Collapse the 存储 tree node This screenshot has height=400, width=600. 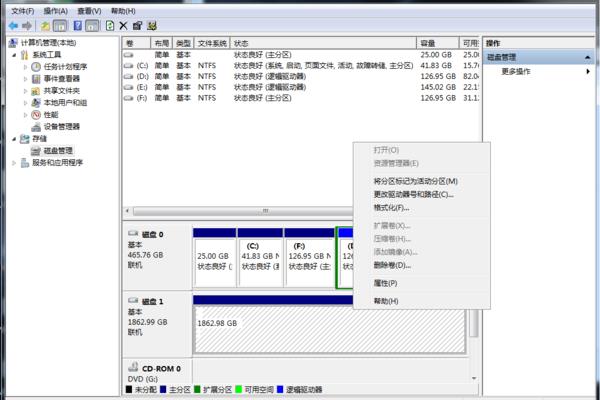tap(14, 139)
